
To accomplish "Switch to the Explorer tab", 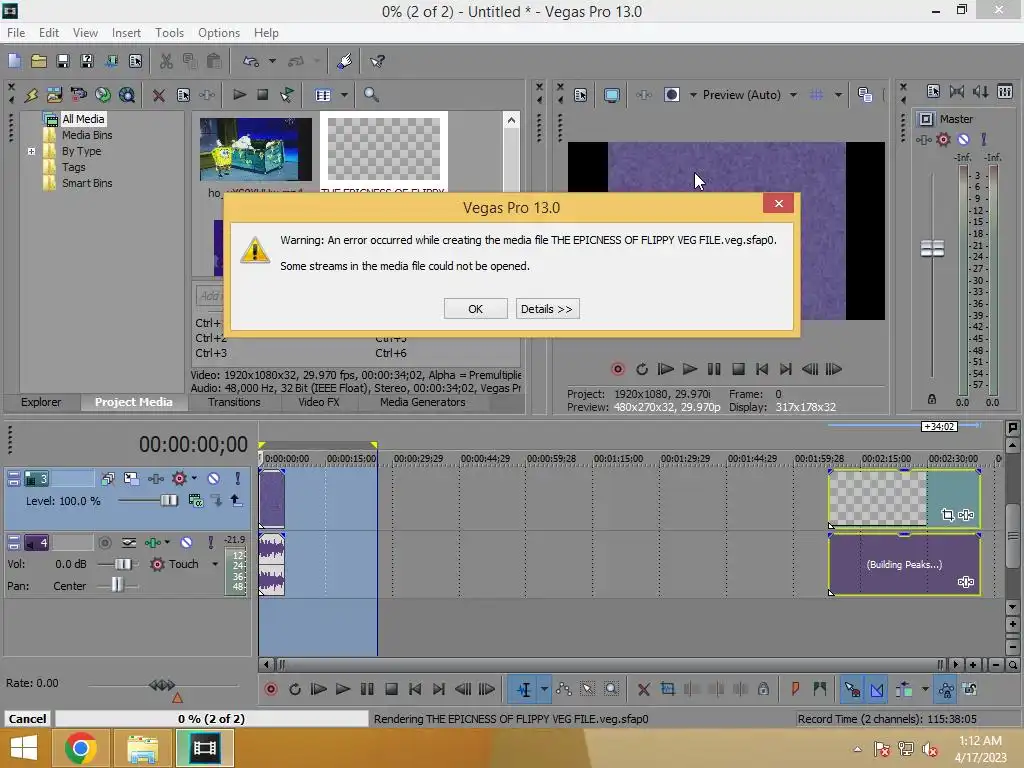I will pyautogui.click(x=41, y=402).
